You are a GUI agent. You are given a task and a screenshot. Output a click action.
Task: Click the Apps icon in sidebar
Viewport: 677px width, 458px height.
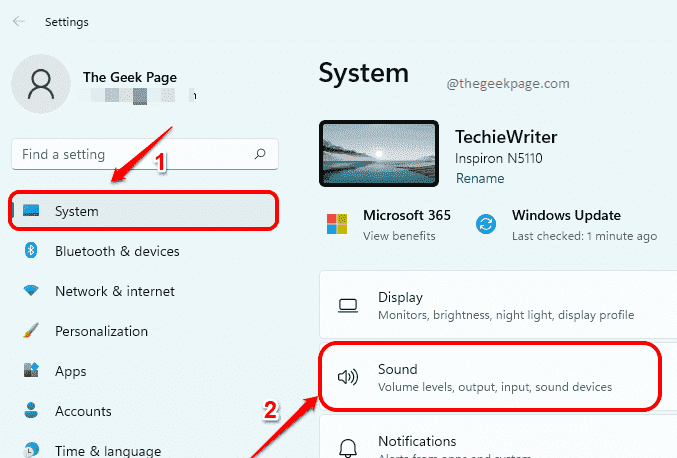(x=31, y=370)
